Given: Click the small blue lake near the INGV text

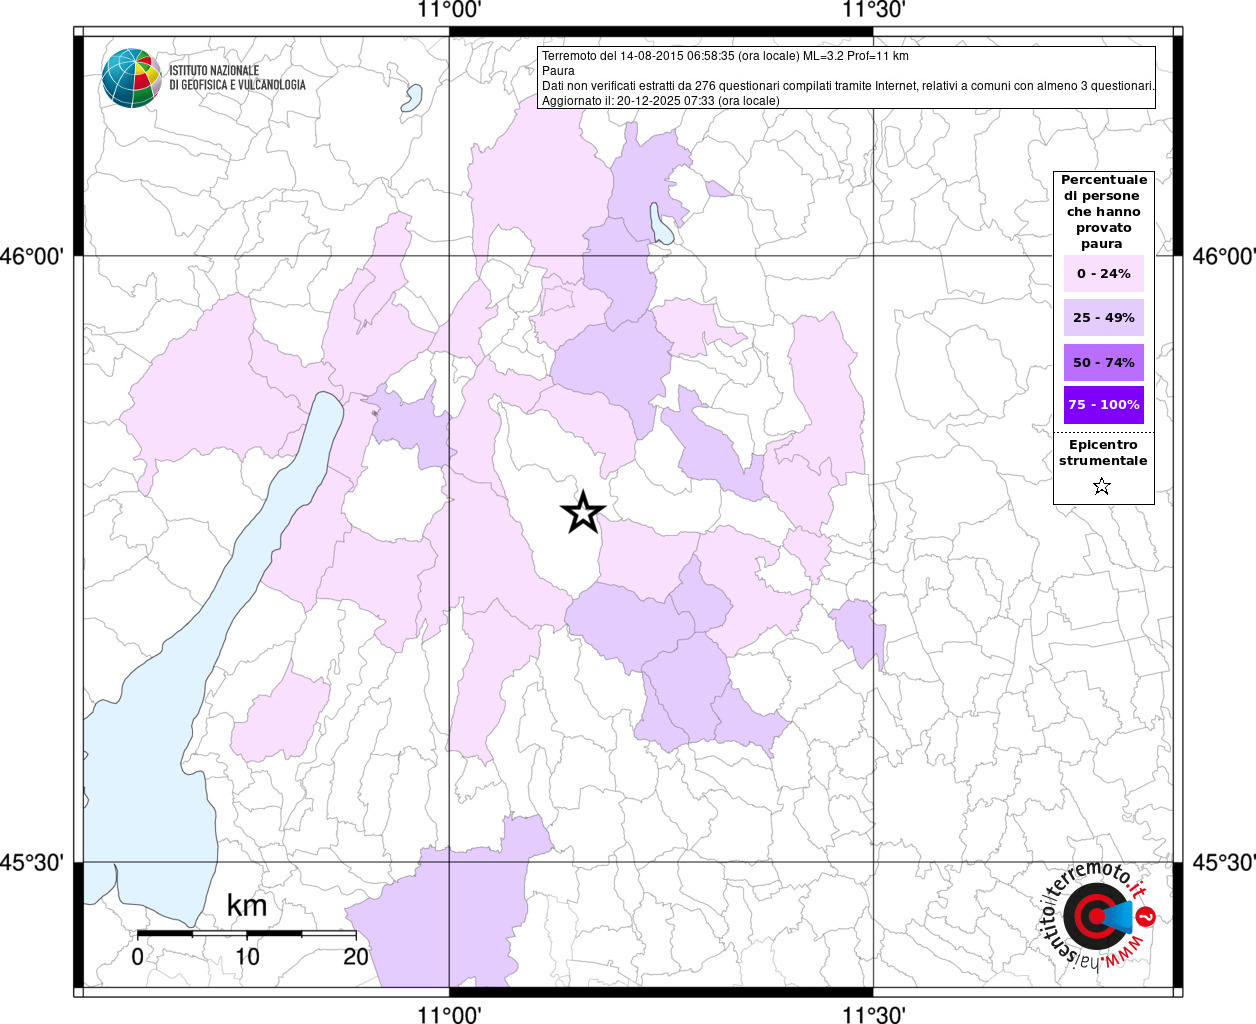Looking at the screenshot, I should (x=412, y=97).
